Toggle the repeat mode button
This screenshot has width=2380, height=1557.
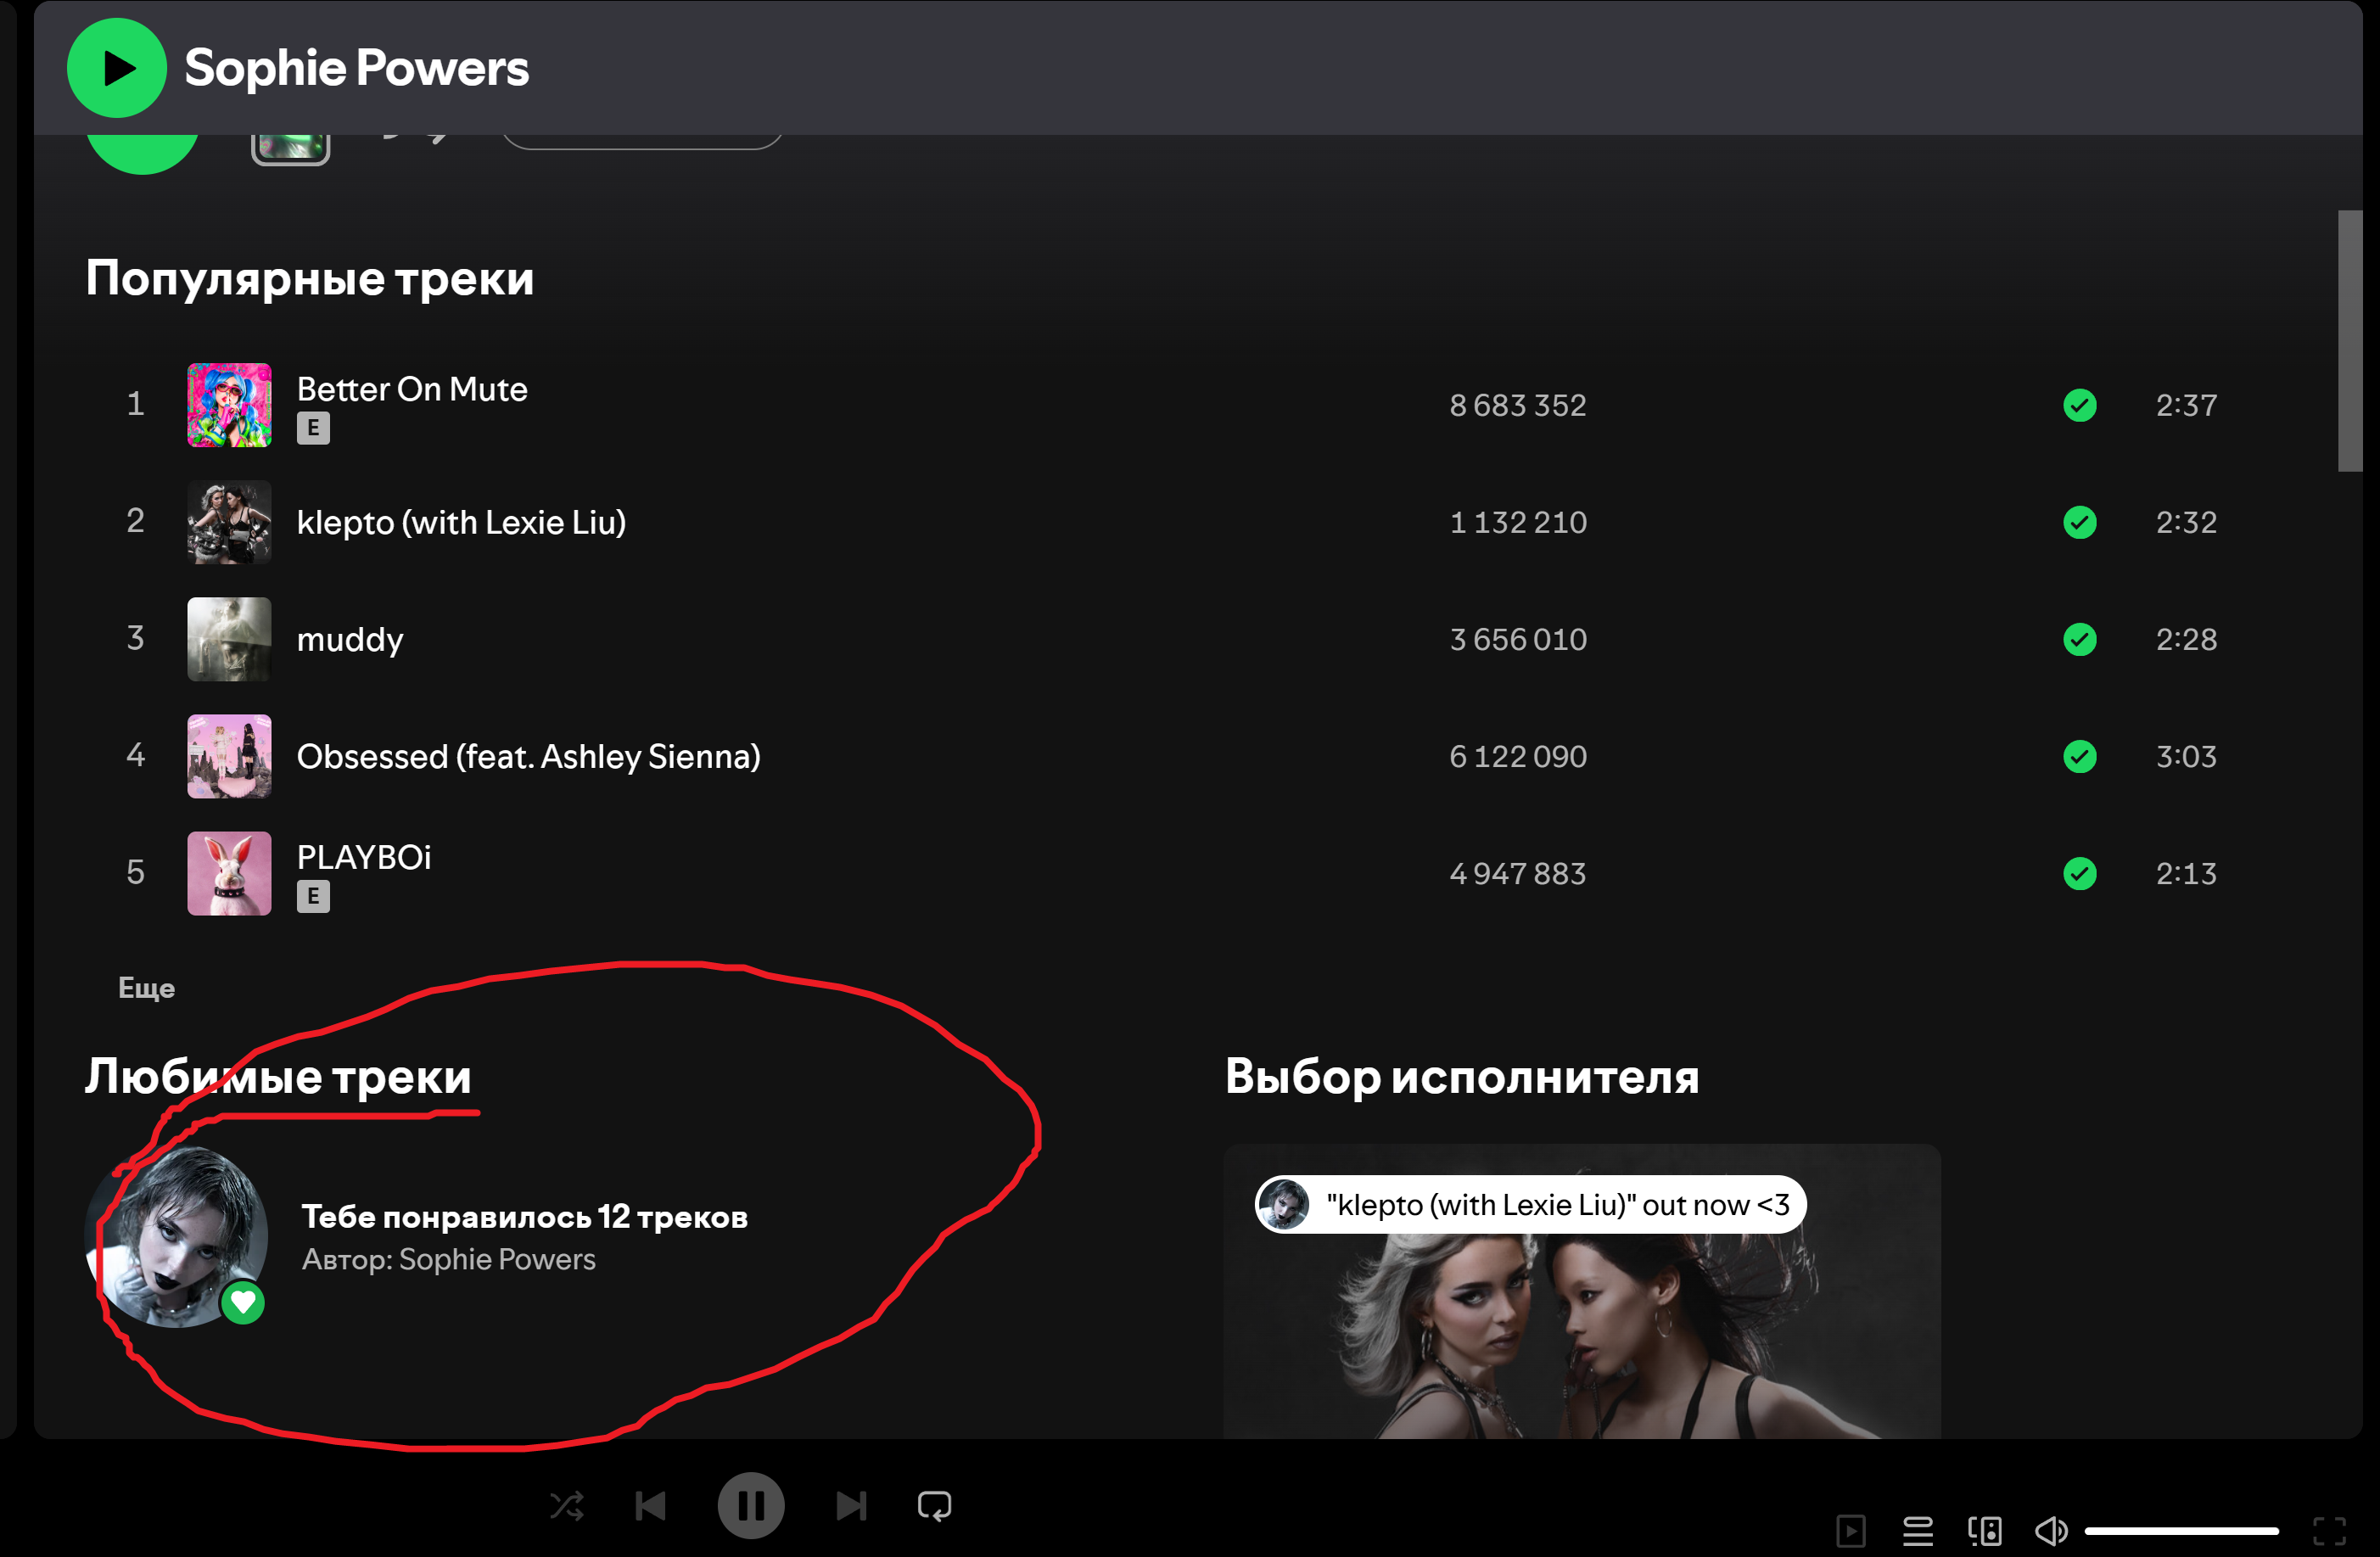935,1505
